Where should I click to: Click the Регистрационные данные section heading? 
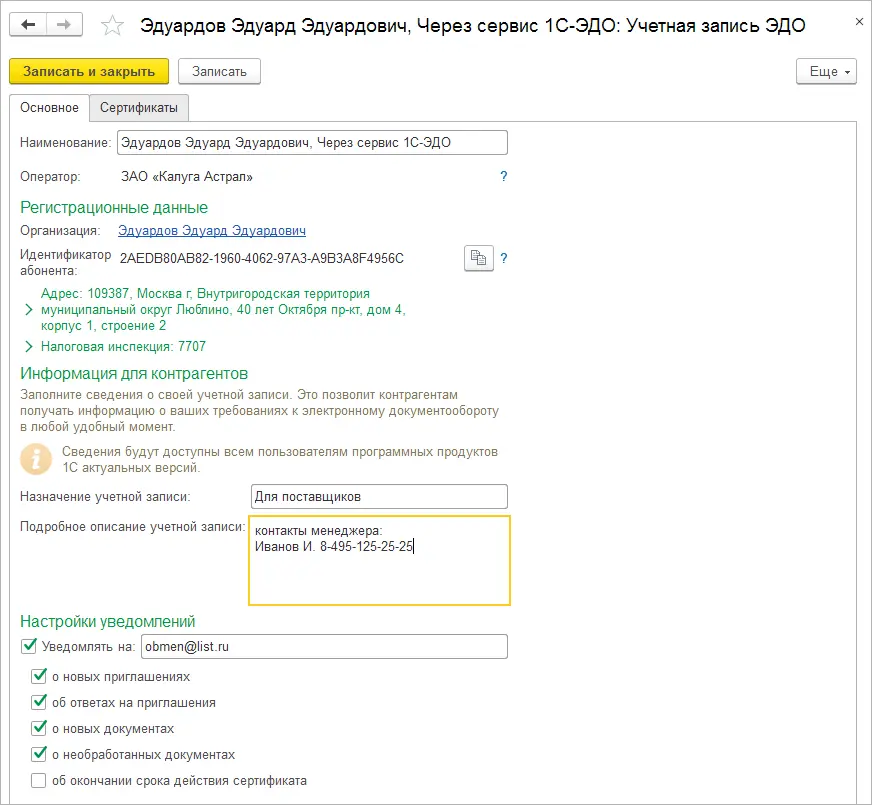114,207
